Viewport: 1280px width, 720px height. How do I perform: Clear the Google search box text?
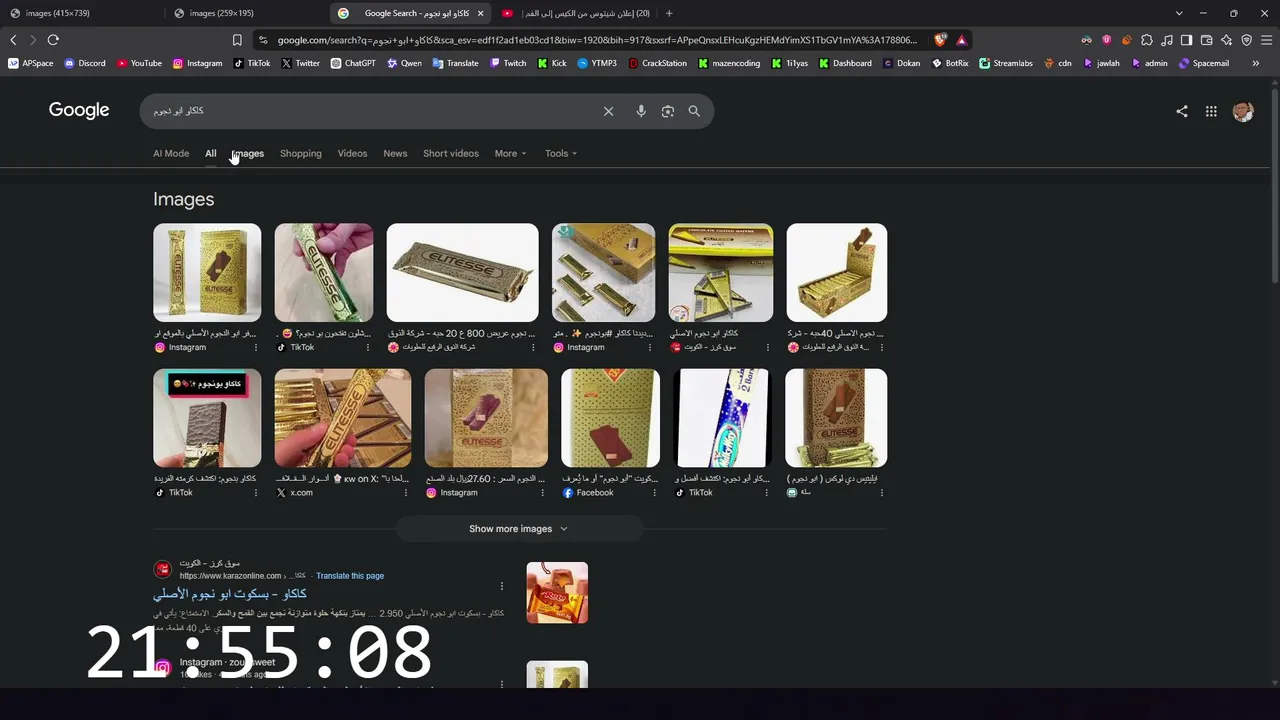point(608,111)
